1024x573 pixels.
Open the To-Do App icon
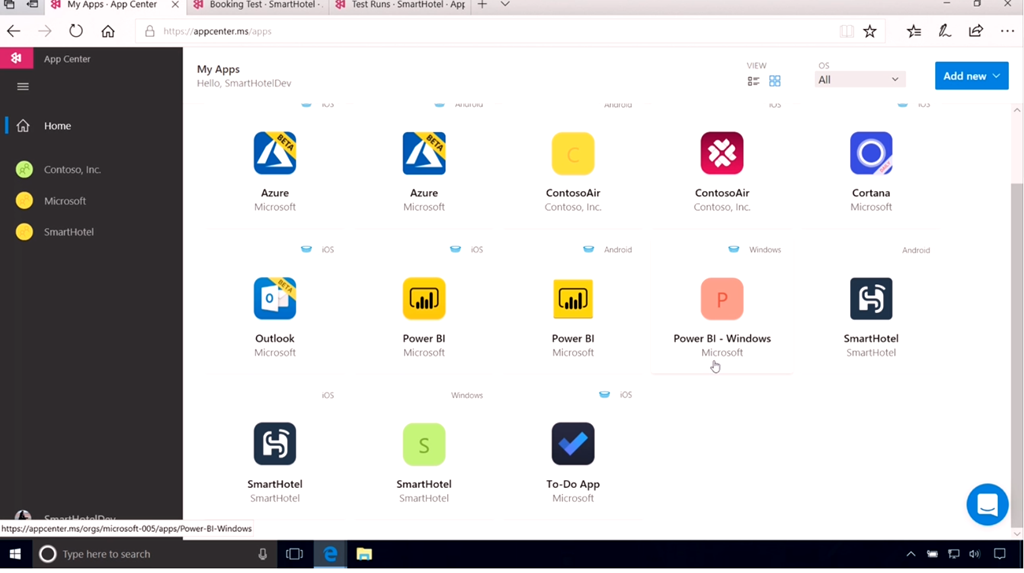pos(573,444)
